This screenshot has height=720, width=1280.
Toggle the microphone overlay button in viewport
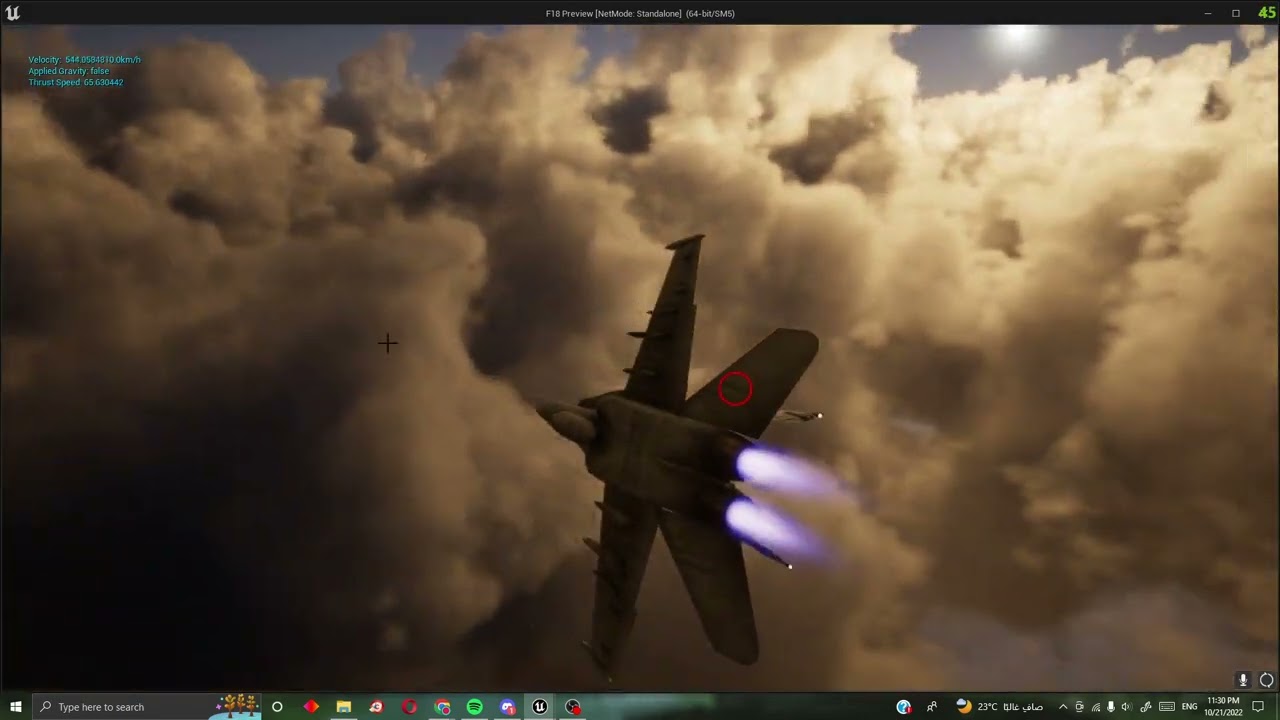[1243, 680]
